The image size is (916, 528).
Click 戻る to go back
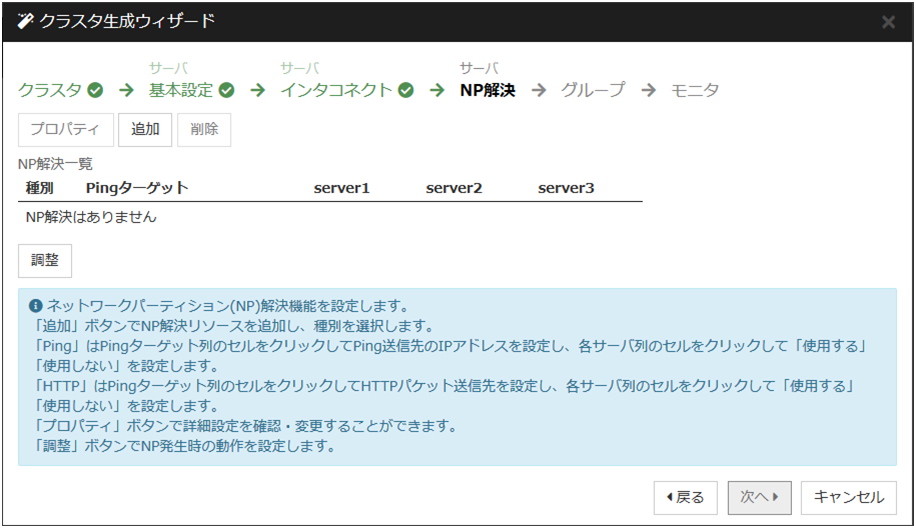pos(685,497)
